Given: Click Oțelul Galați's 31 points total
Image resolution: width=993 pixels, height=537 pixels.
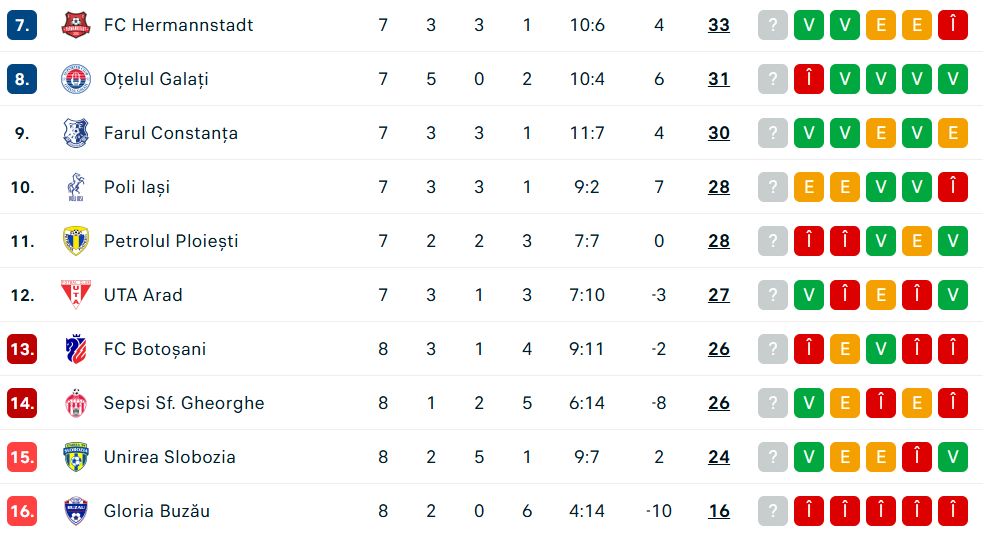Looking at the screenshot, I should 719,79.
